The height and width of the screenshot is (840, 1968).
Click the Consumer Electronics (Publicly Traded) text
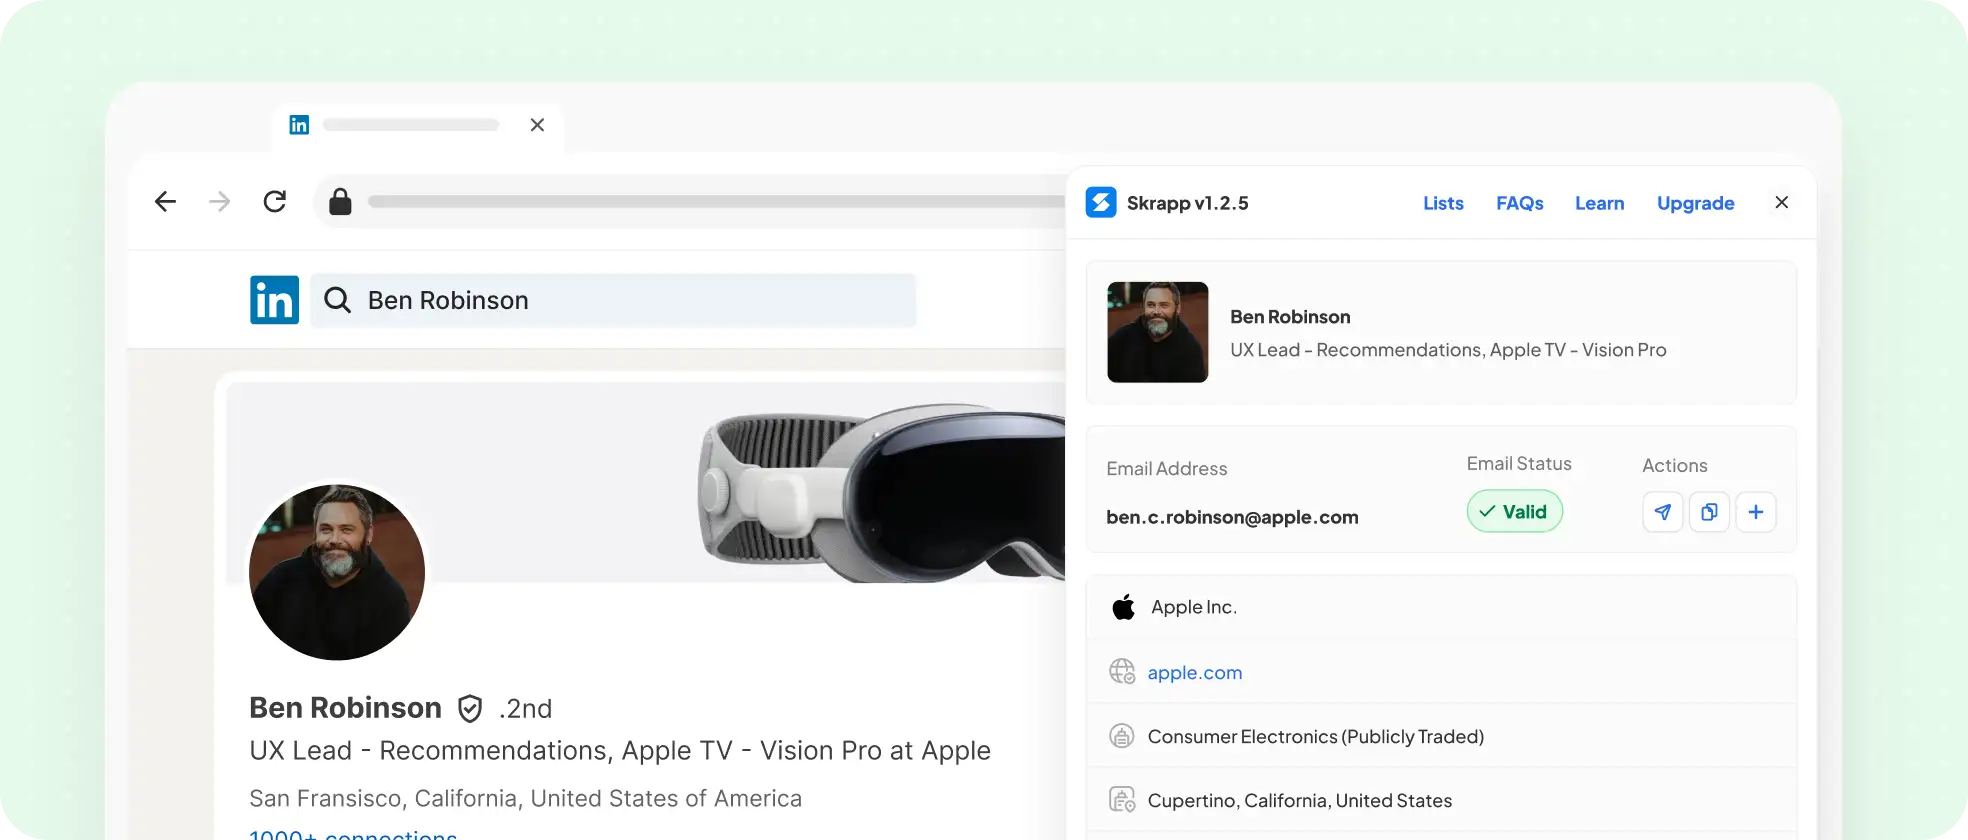(x=1316, y=737)
